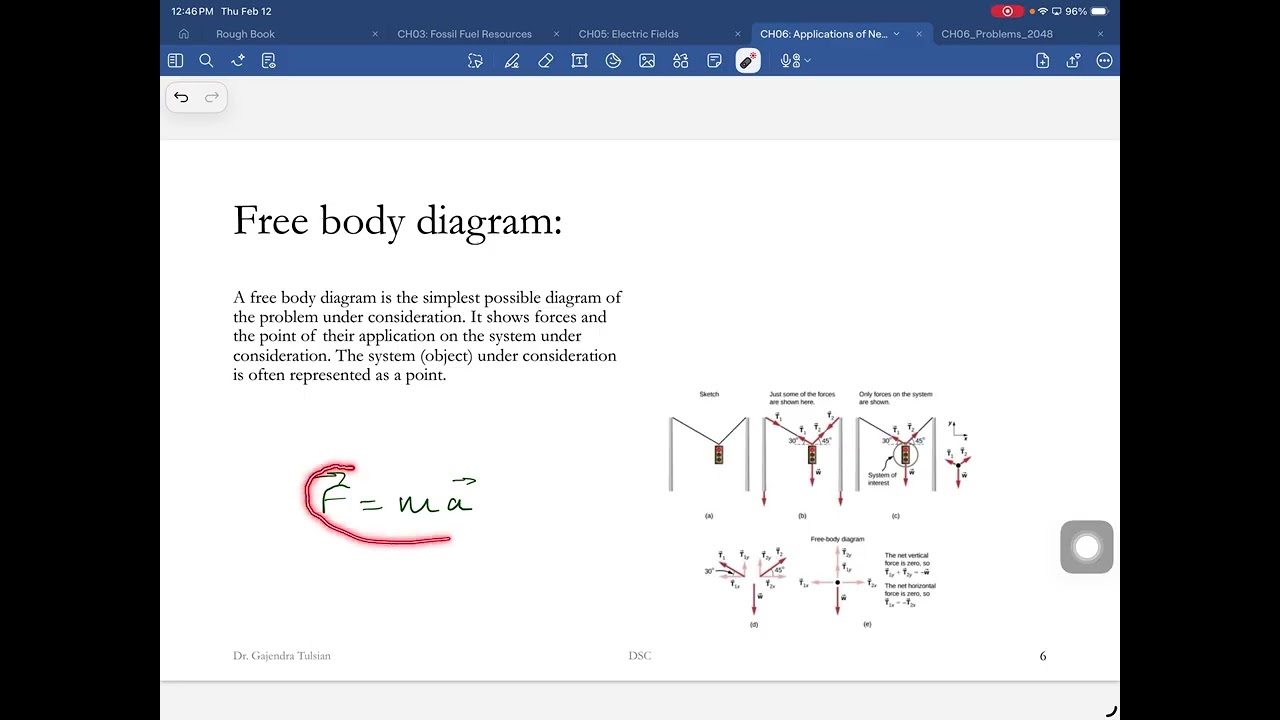The image size is (1280, 720).
Task: Close the Rough Book tab
Action: pyautogui.click(x=375, y=34)
